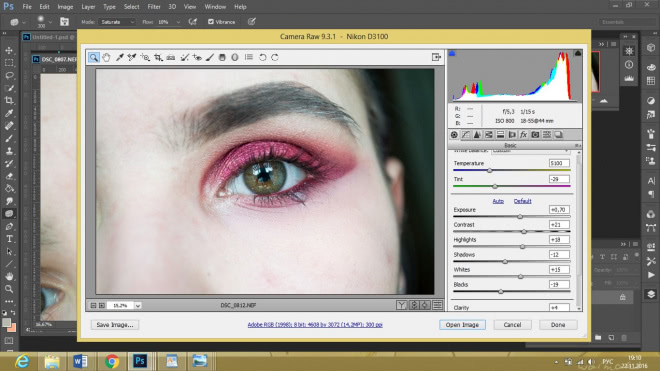
Task: Click the Auto tone link
Action: [498, 201]
